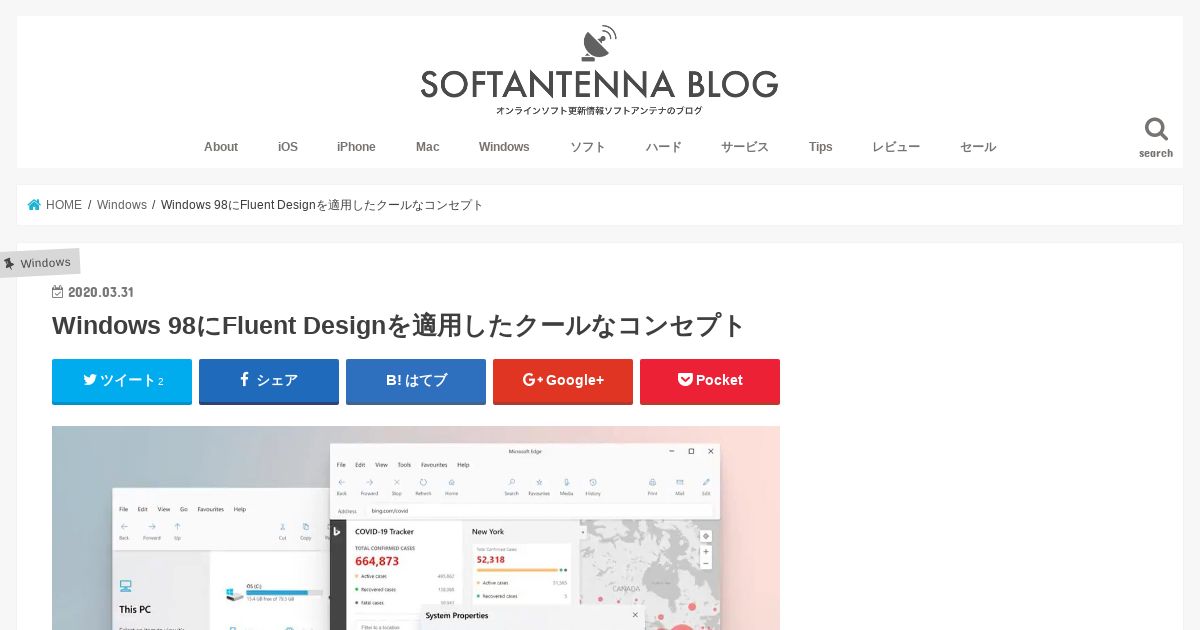
Task: Share via the Google+ button
Action: (563, 381)
